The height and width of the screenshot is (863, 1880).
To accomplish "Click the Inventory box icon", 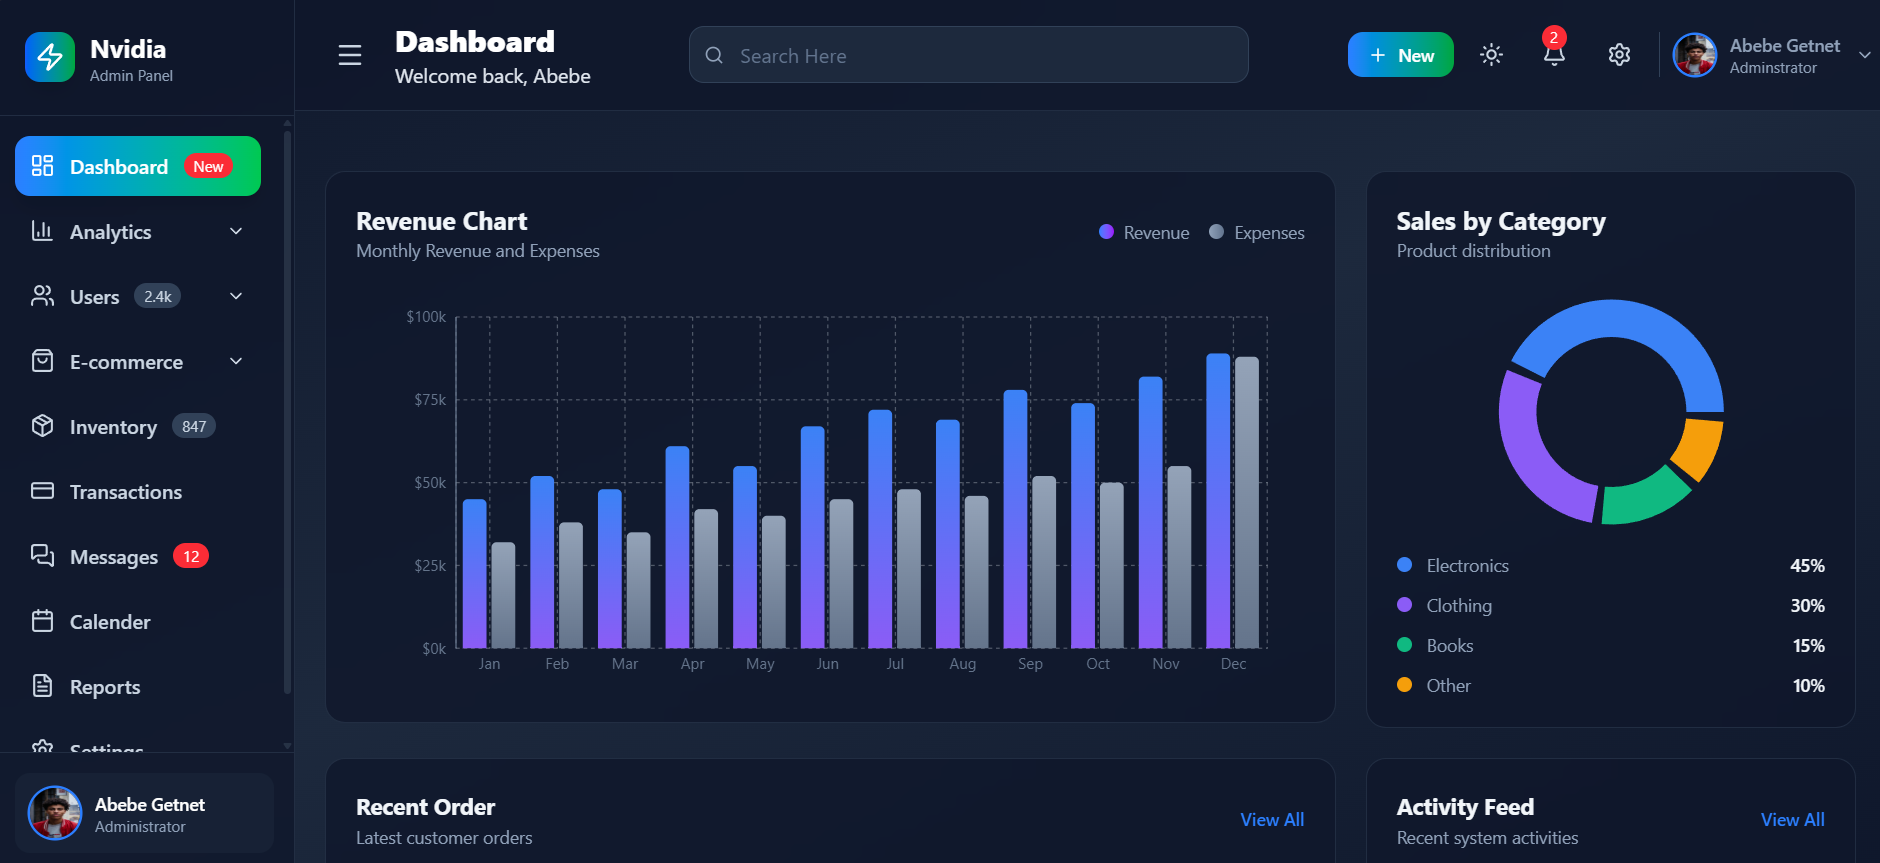I will 42,426.
